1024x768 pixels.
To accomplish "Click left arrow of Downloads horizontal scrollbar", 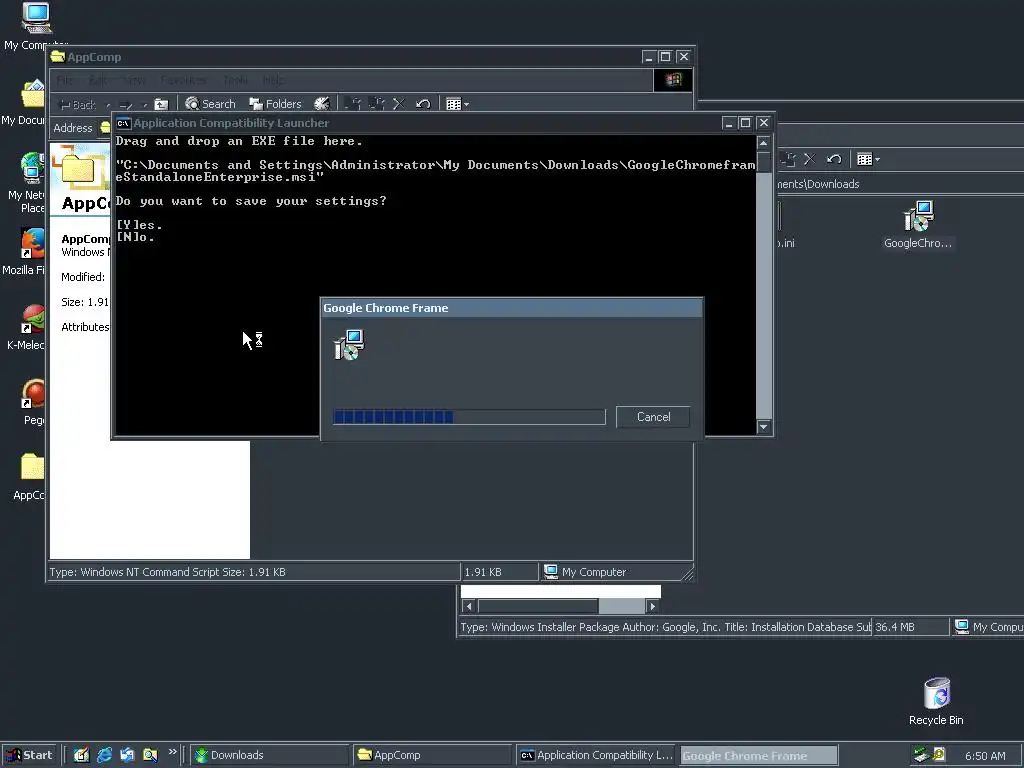I will tap(468, 606).
